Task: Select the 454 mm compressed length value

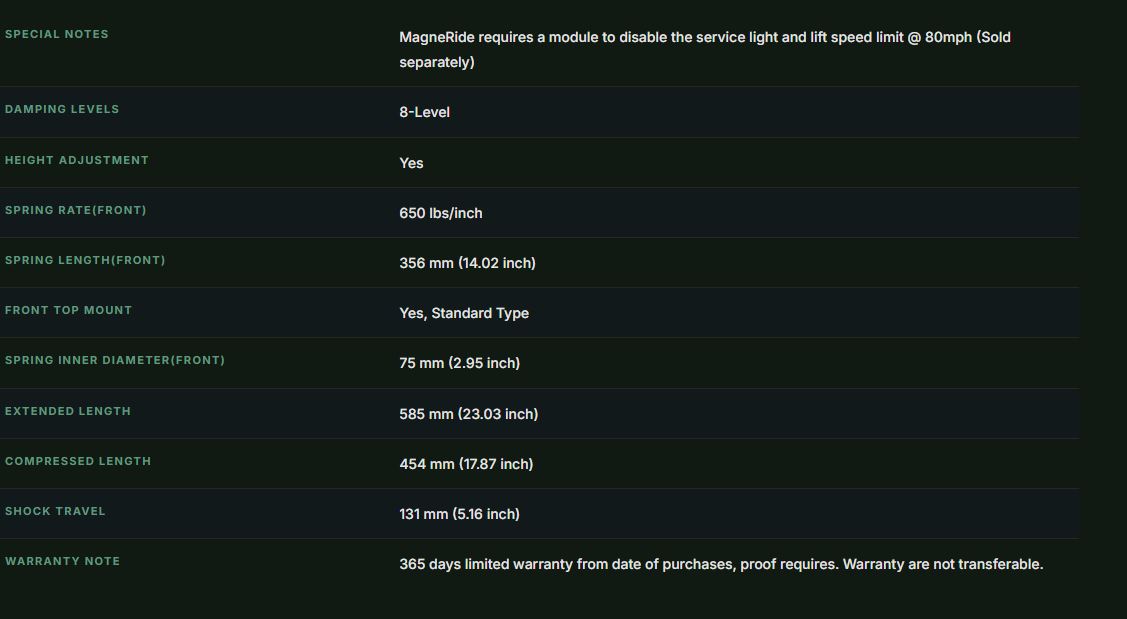Action: [466, 464]
